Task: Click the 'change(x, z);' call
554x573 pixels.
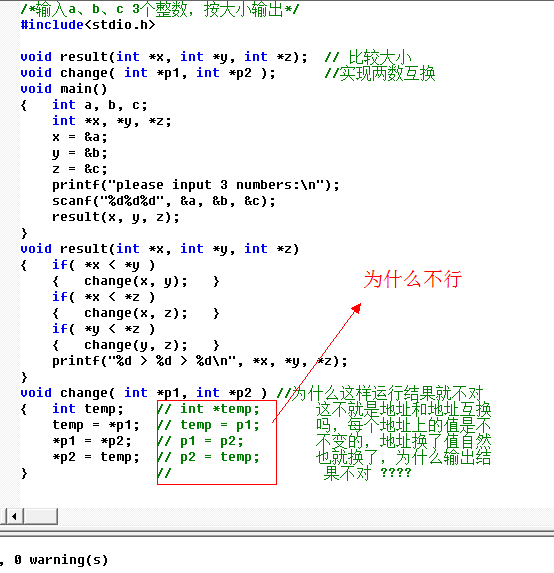Action: tap(136, 313)
